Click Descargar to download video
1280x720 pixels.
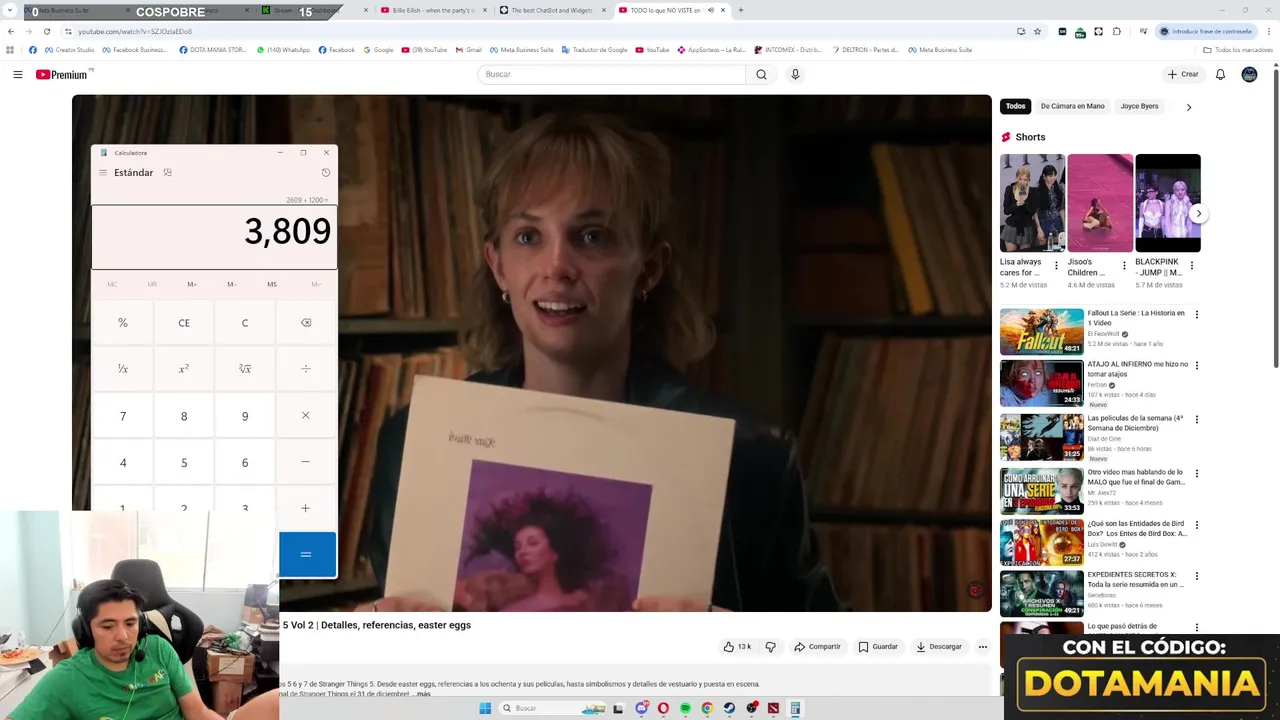[x=939, y=647]
